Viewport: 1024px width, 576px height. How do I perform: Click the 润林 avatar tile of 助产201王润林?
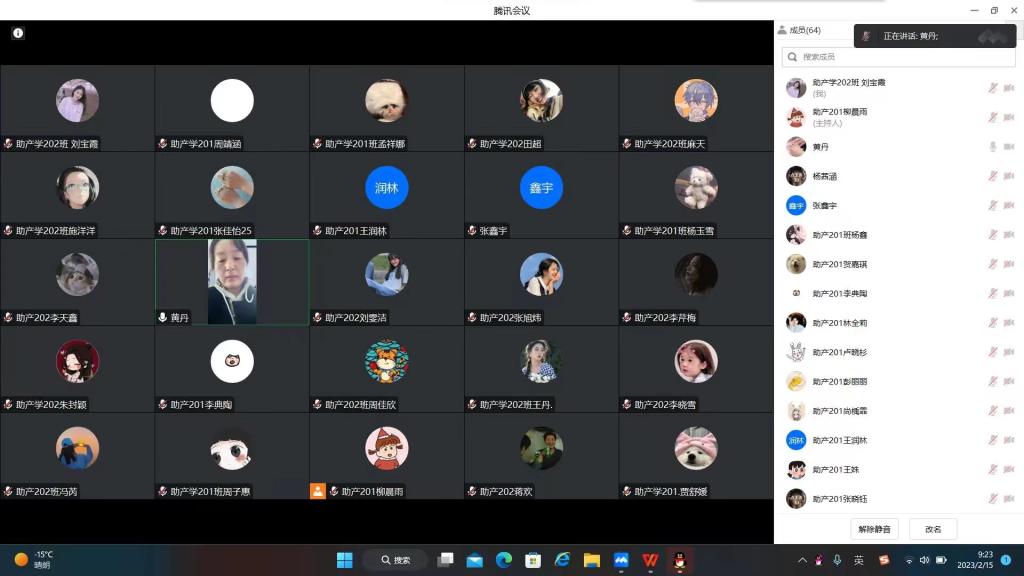coord(387,188)
